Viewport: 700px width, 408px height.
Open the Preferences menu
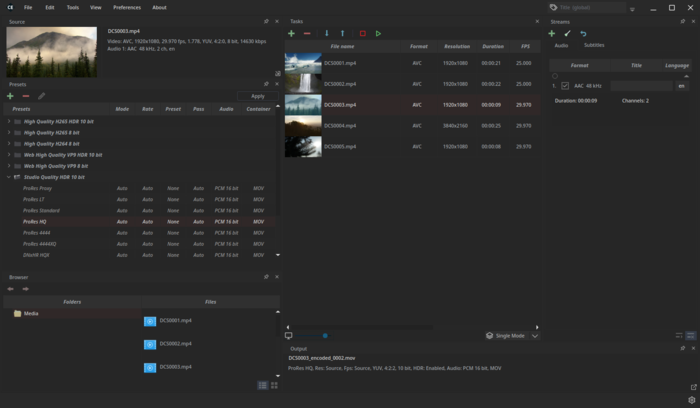coord(127,7)
